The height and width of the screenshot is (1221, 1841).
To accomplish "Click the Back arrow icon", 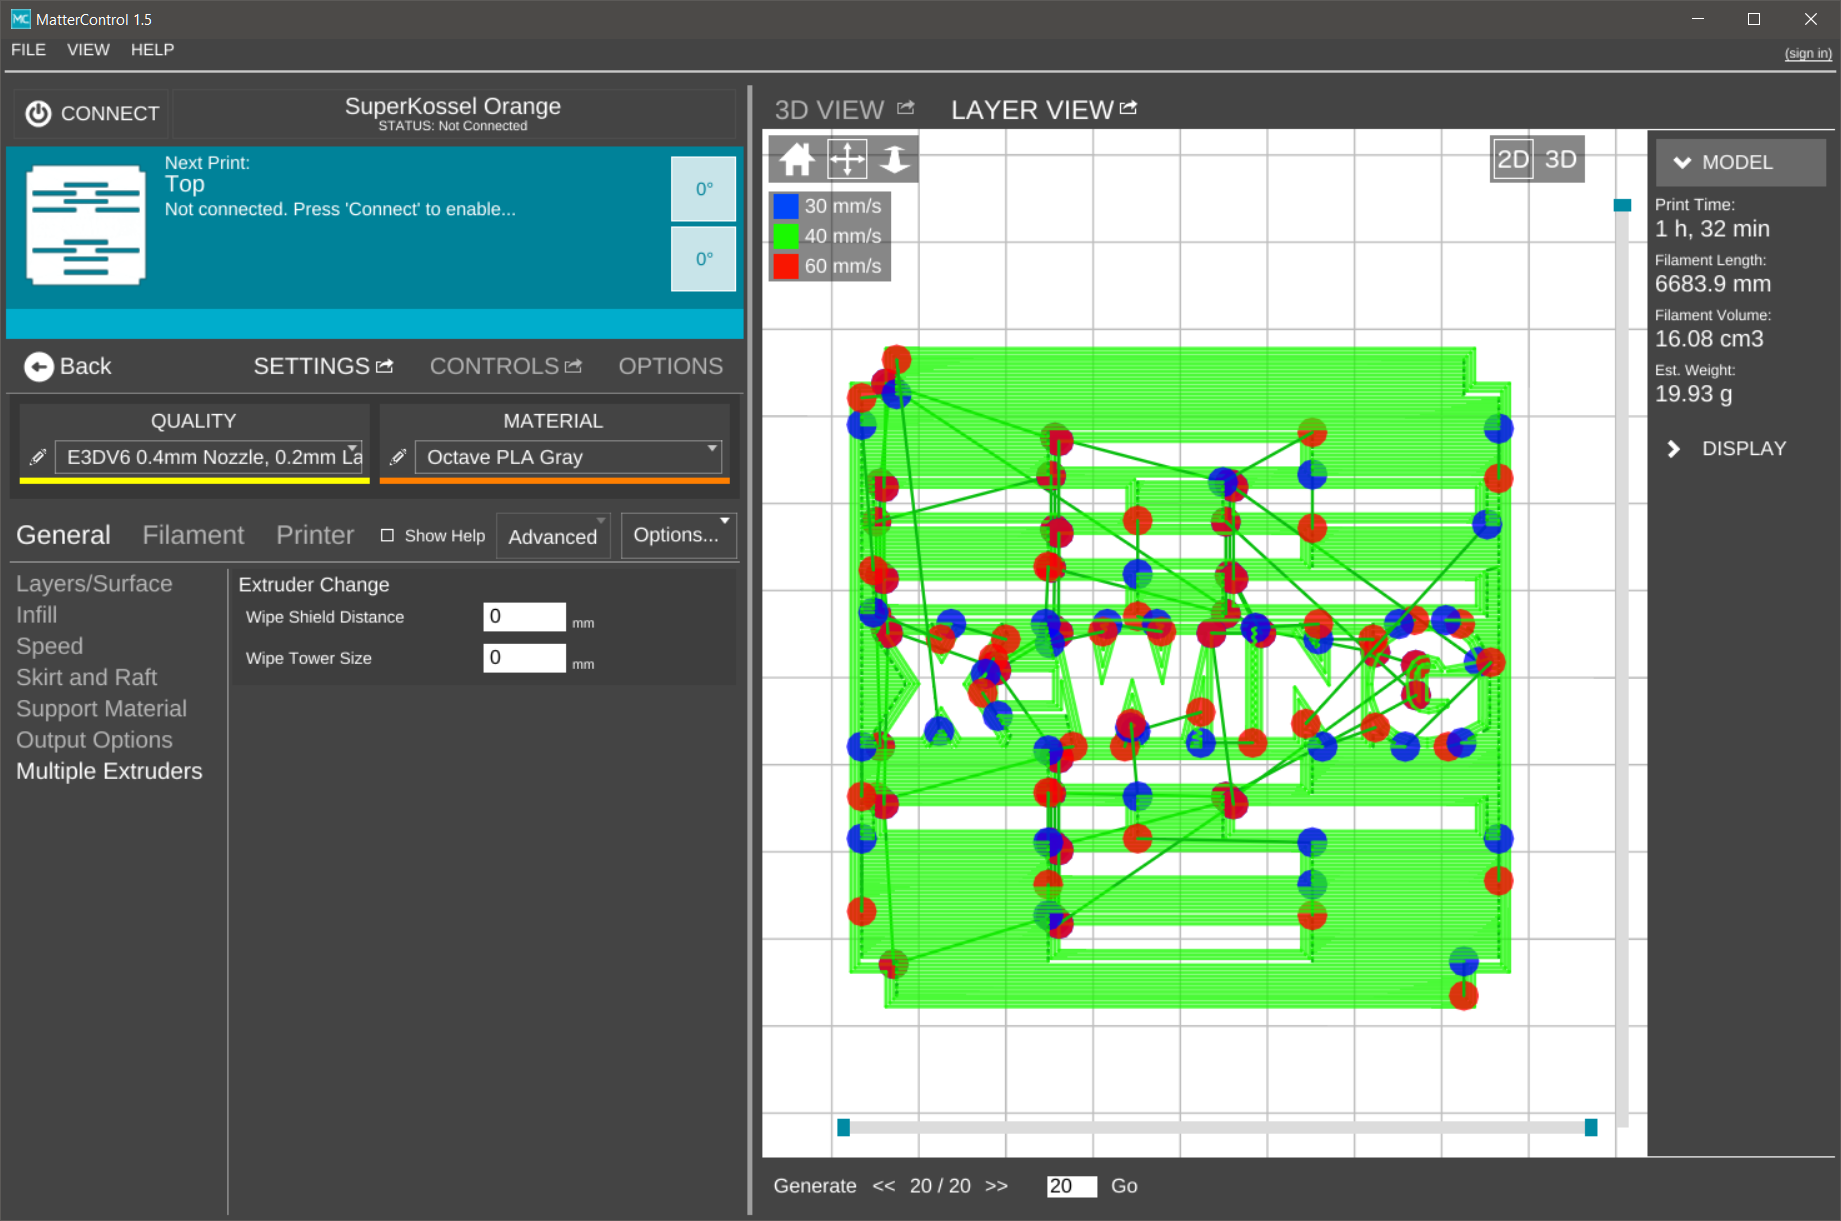I will click(38, 367).
